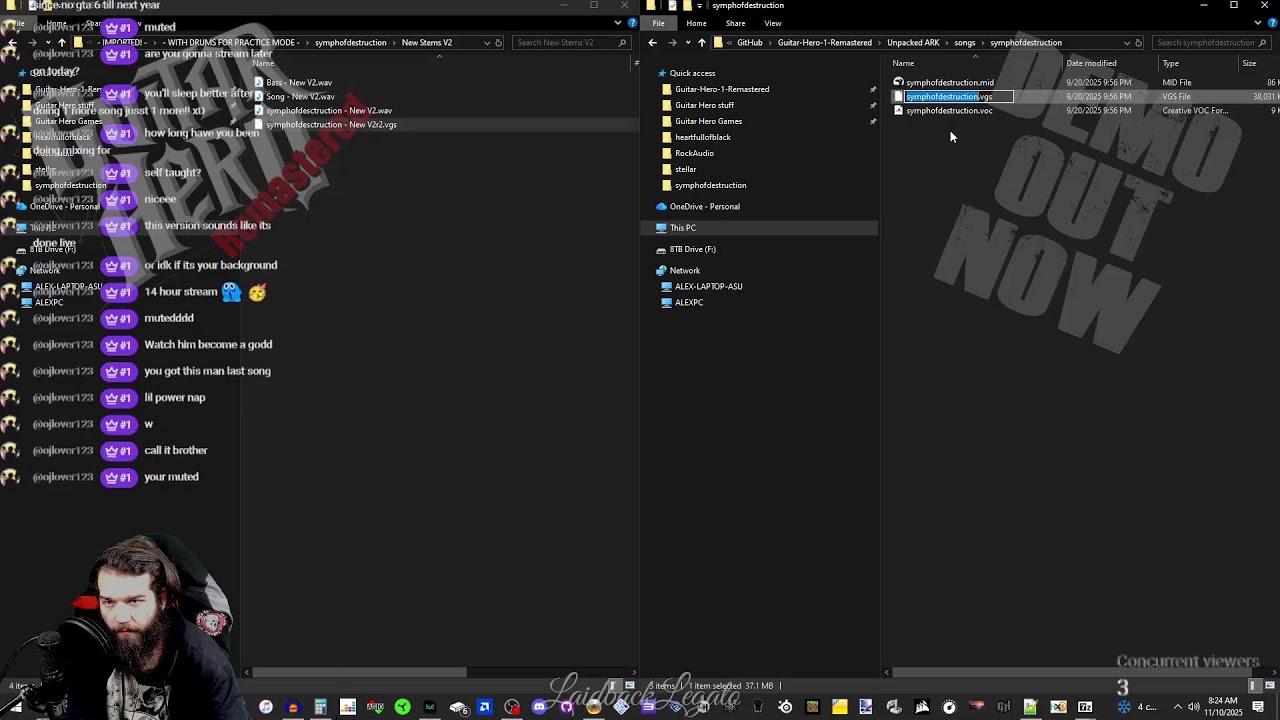Switch symphofdestruction window to details view

tap(1256, 686)
